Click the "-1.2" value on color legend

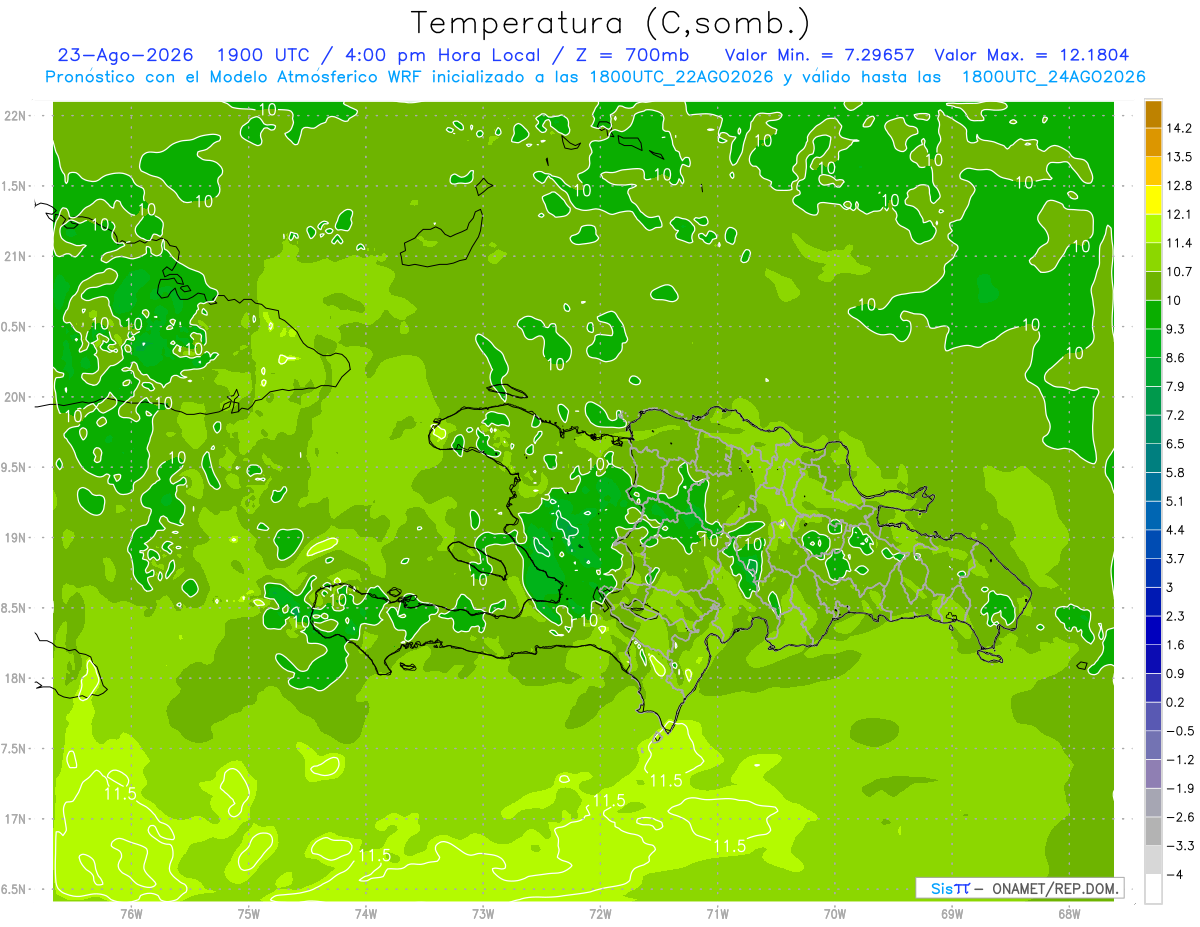coord(1179,759)
